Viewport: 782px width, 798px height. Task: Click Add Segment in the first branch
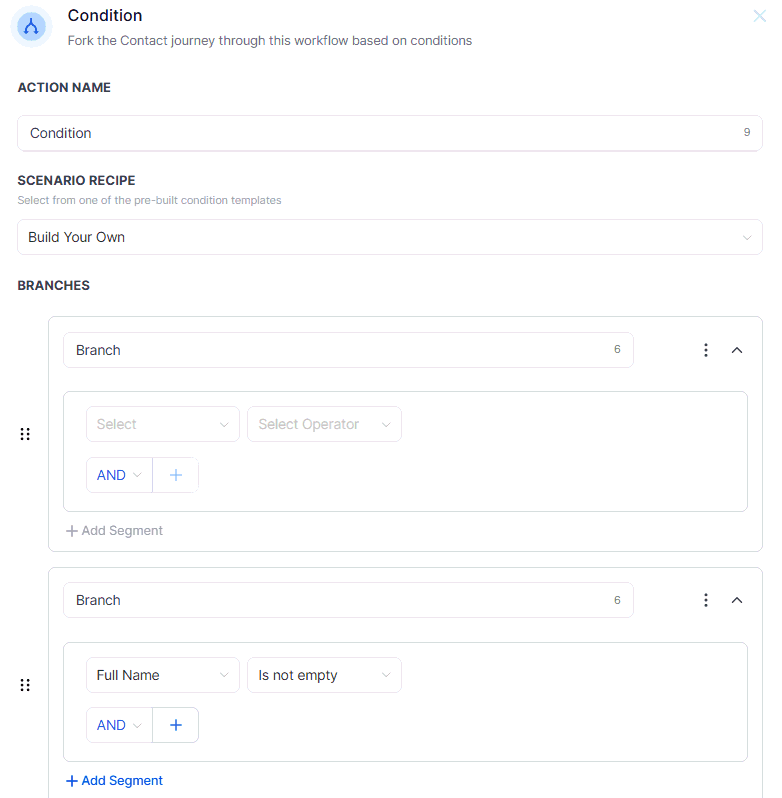[114, 531]
